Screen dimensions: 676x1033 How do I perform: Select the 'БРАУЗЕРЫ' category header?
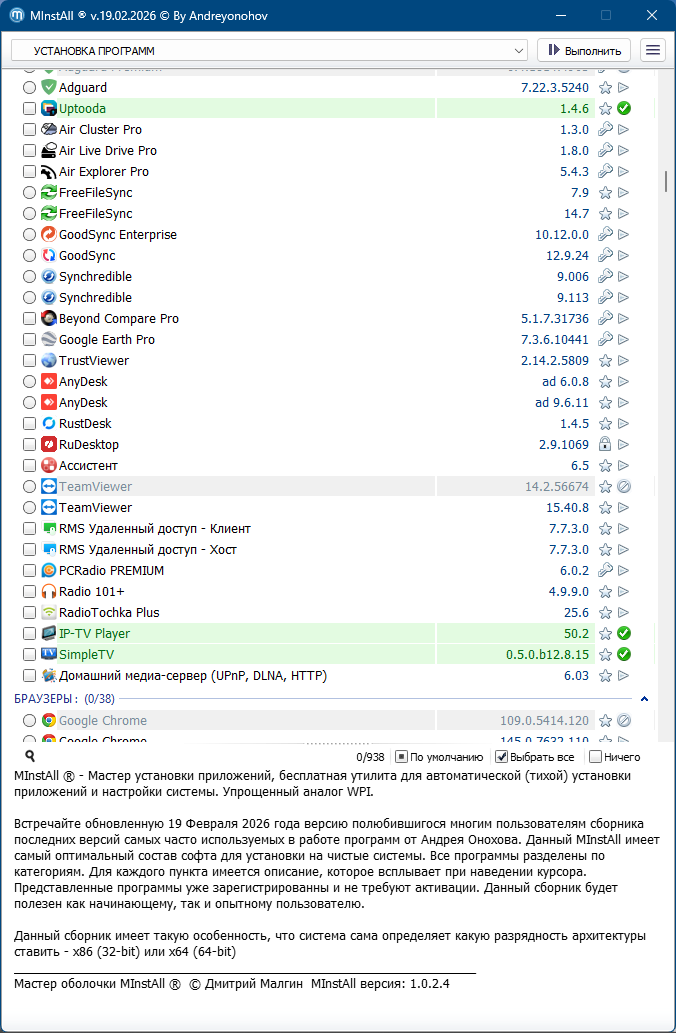(46, 699)
